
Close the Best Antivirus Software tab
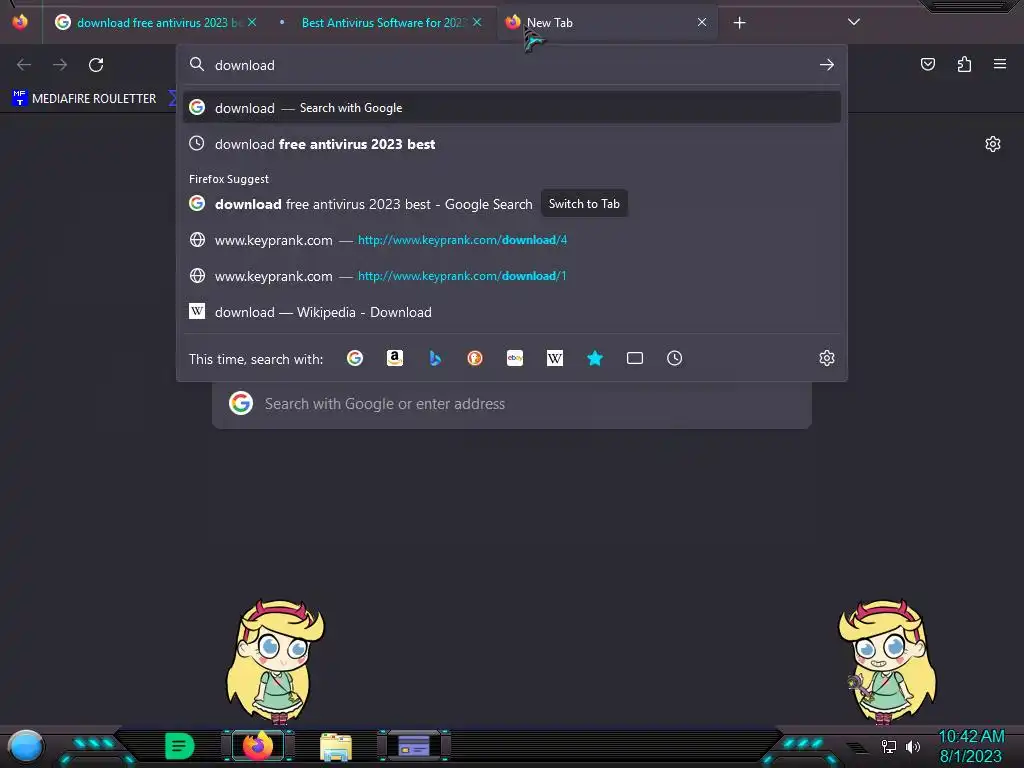click(477, 22)
